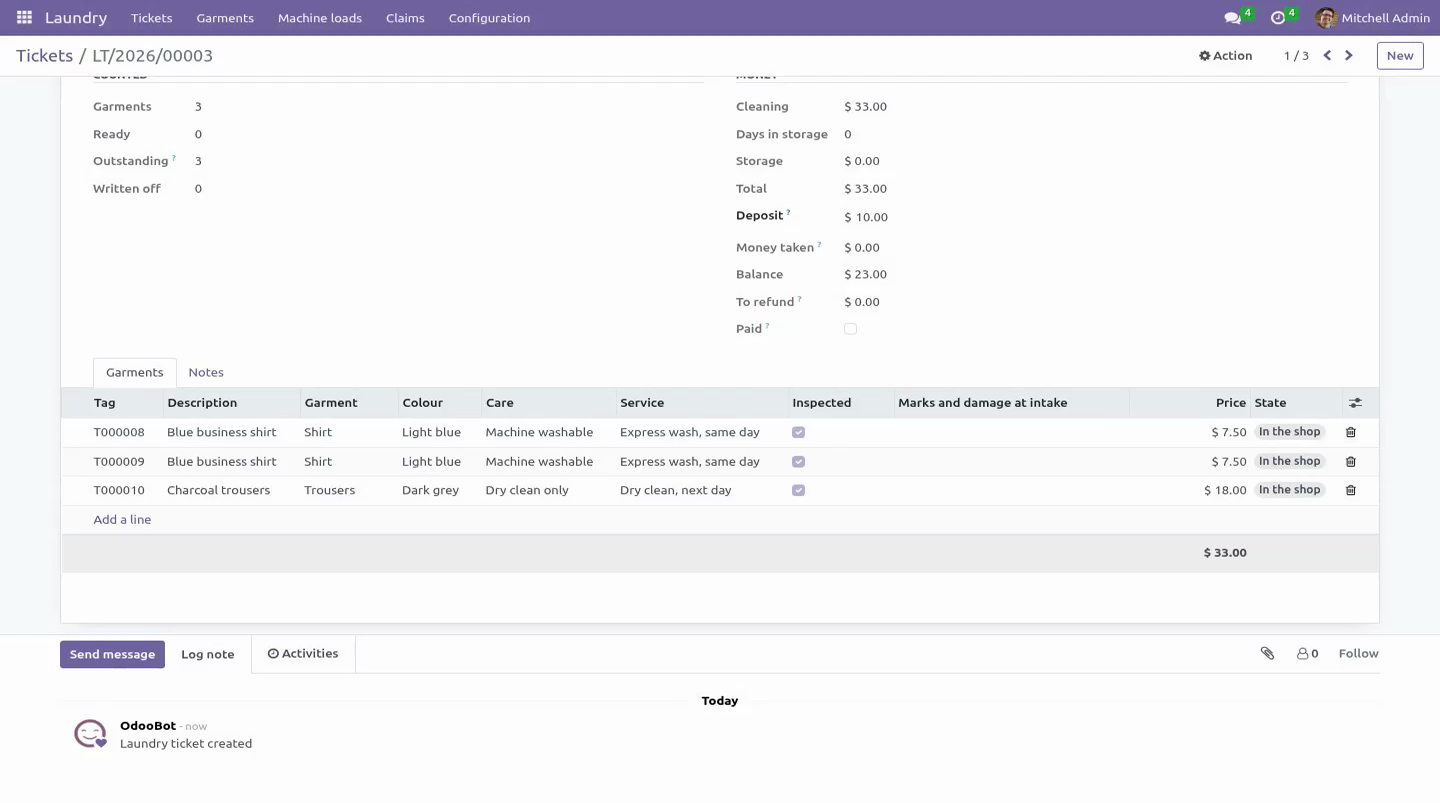Open the Claims menu
1440x803 pixels.
pos(405,18)
